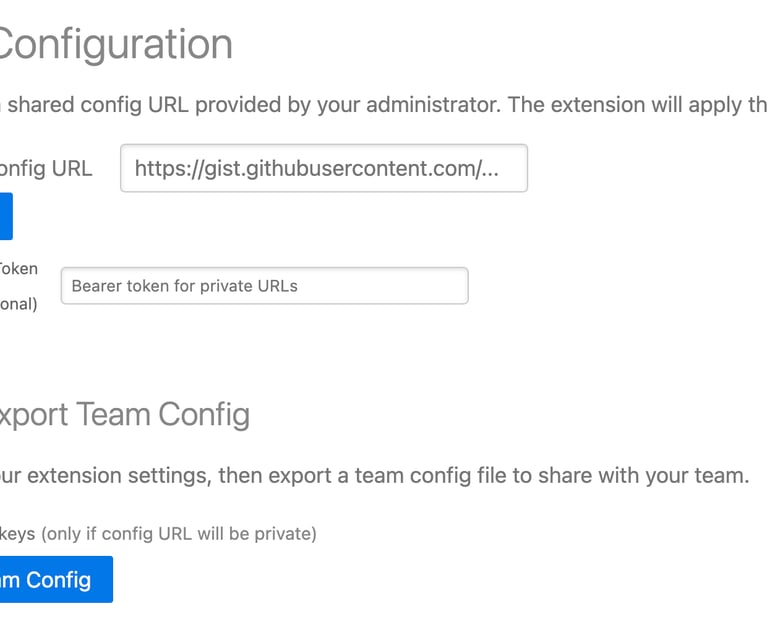
Task: Focus the bearer token input field
Action: [264, 286]
